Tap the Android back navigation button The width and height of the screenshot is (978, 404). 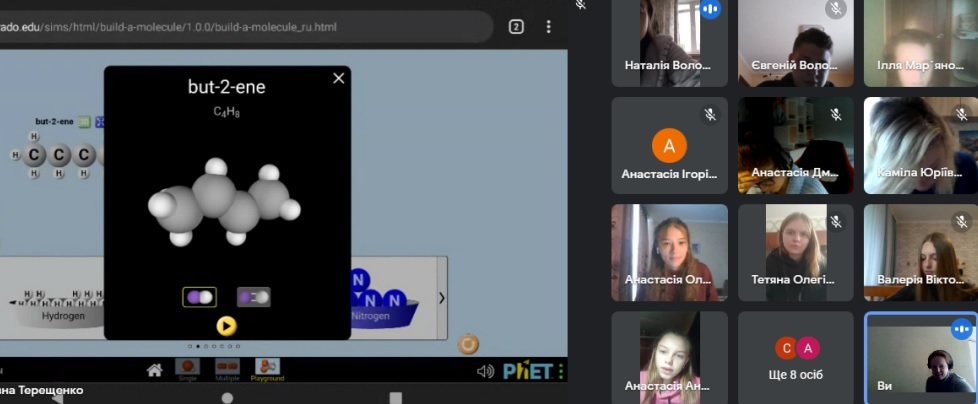pos(57,399)
